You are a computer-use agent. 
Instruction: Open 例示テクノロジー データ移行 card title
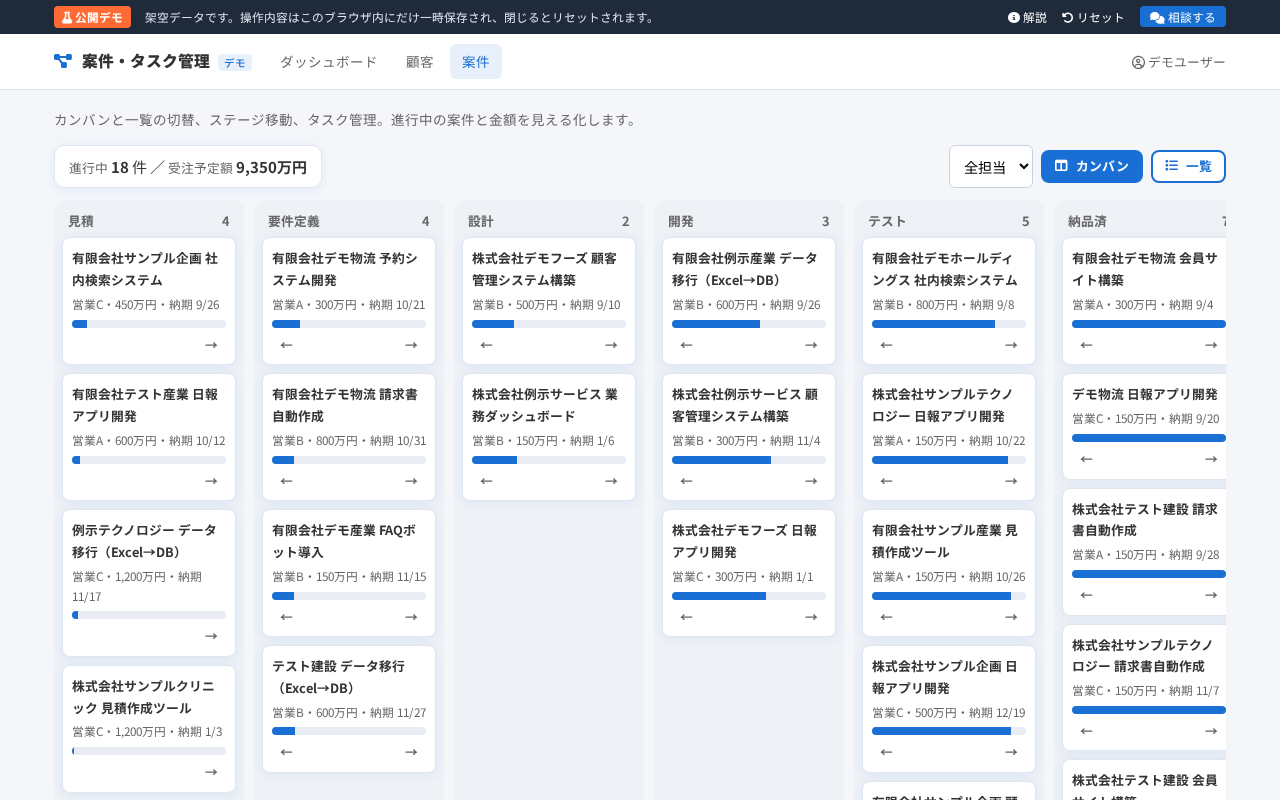(x=144, y=541)
